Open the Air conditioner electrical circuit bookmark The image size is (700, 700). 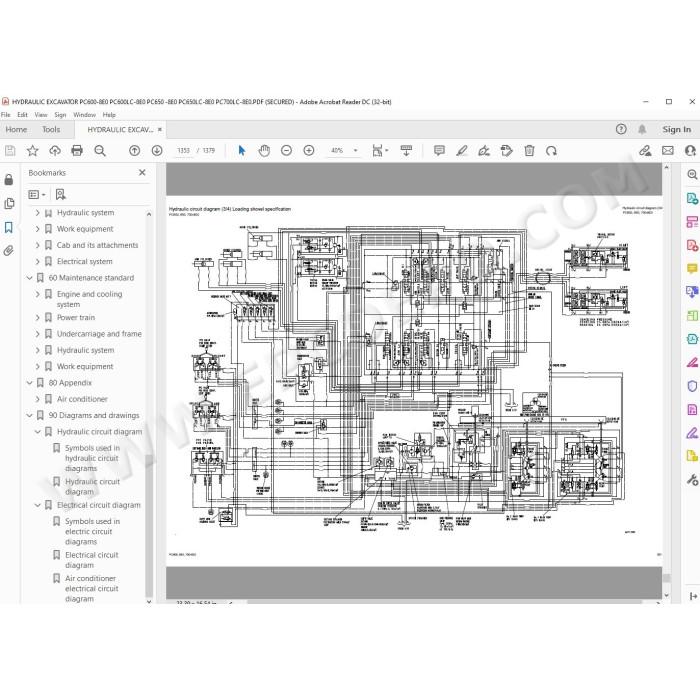pos(92,589)
